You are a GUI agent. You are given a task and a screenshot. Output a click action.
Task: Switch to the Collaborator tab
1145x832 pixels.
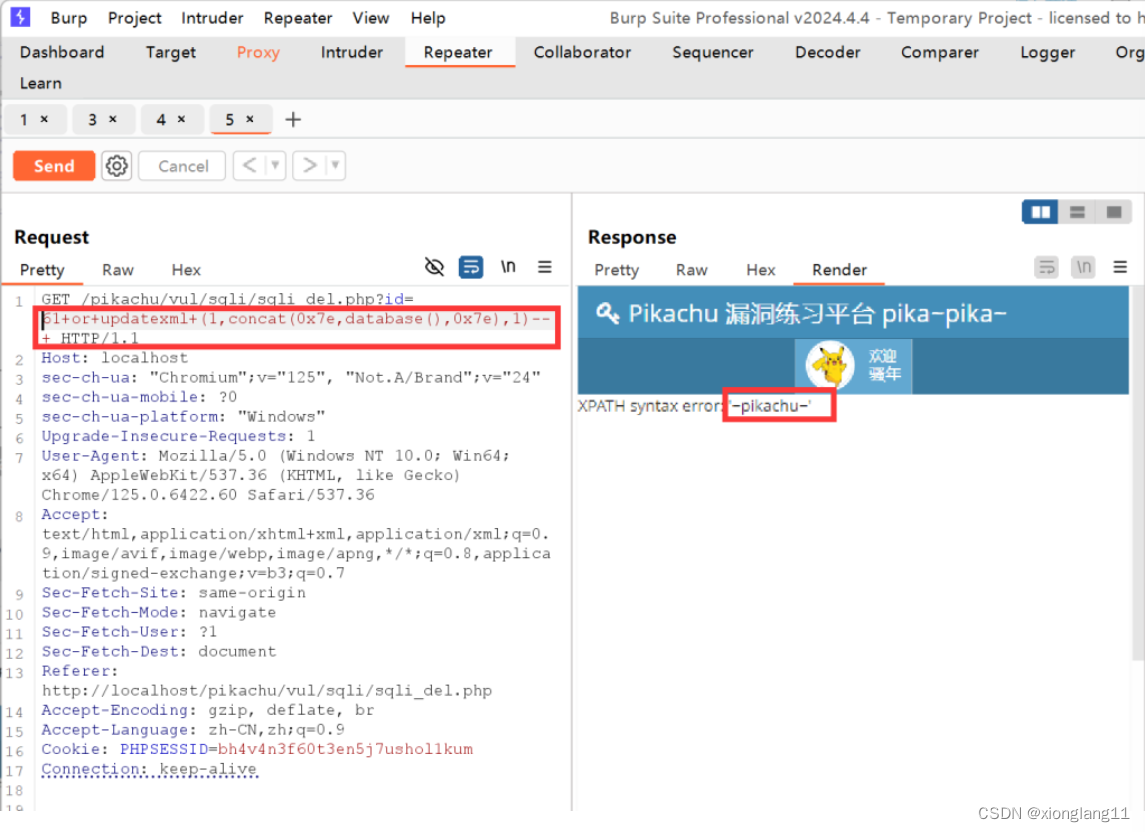click(x=582, y=52)
